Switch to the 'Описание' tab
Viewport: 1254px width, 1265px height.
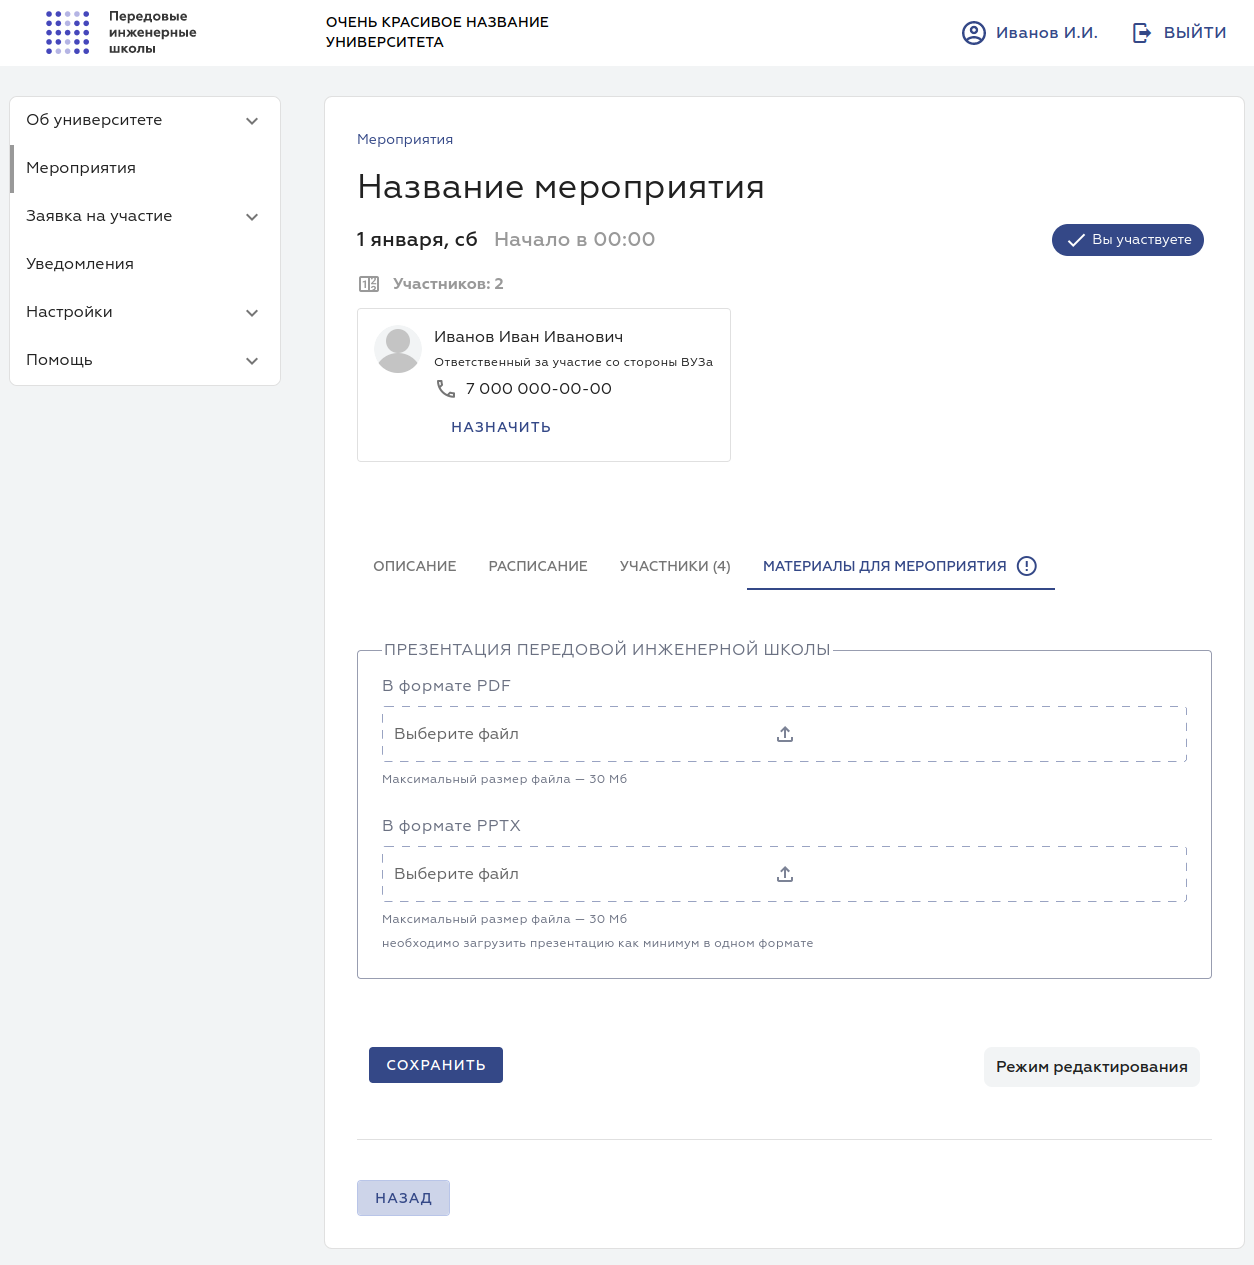(415, 566)
